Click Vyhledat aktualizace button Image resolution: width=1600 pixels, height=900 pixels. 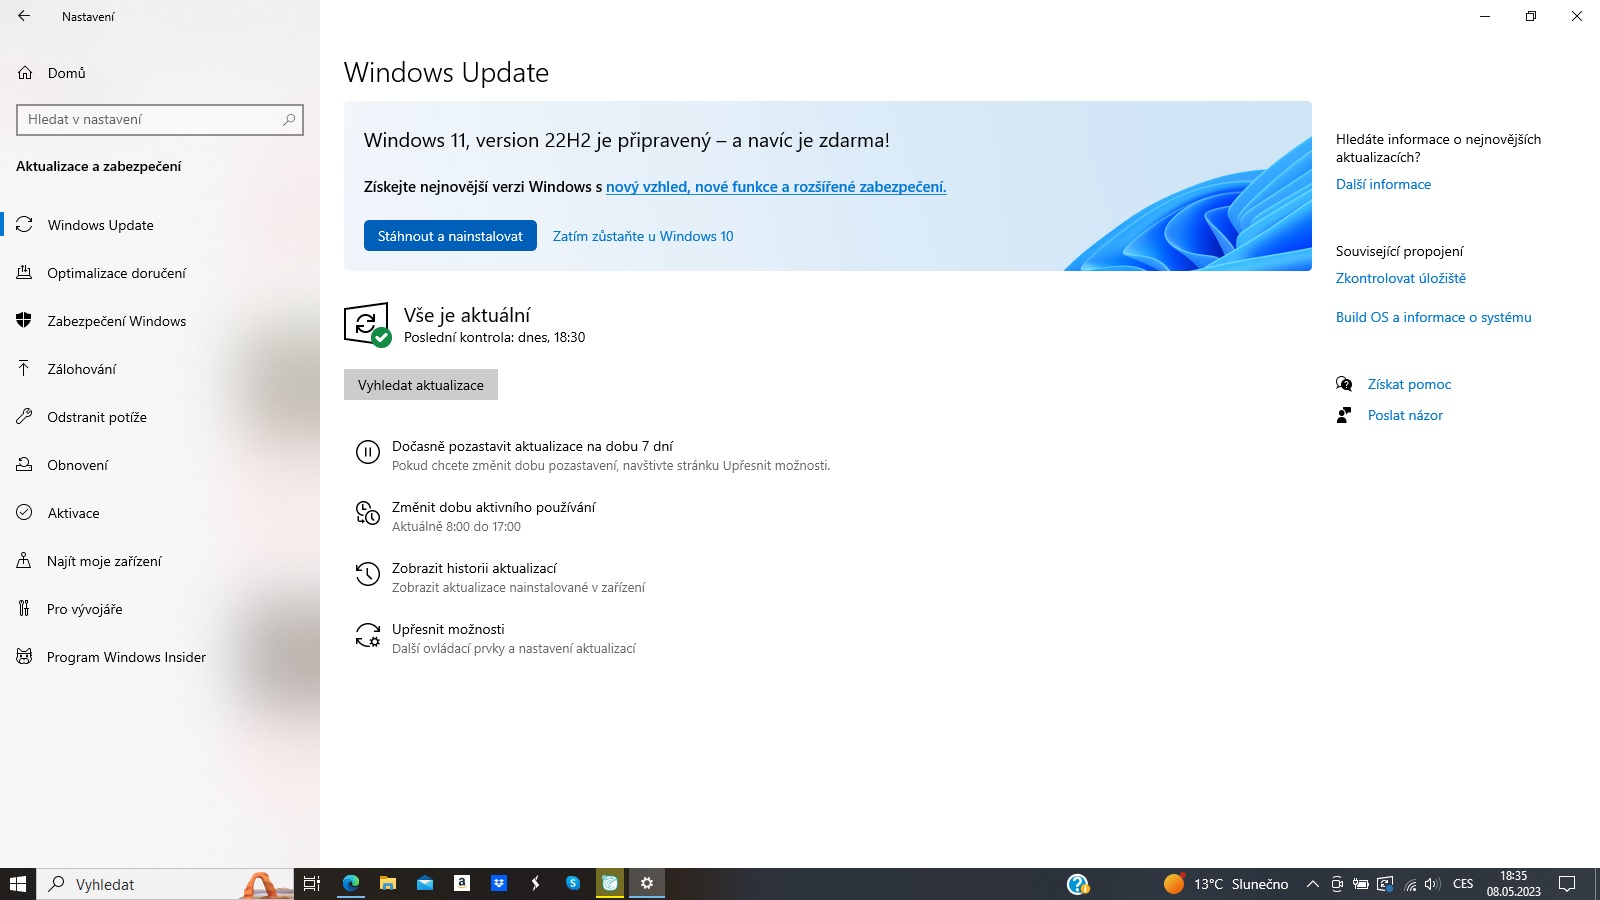421,385
